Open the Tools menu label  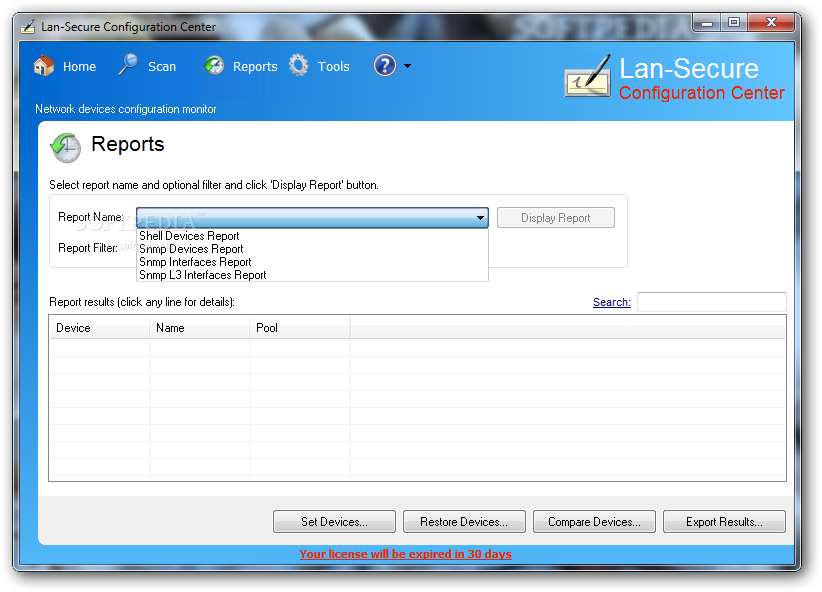(333, 67)
